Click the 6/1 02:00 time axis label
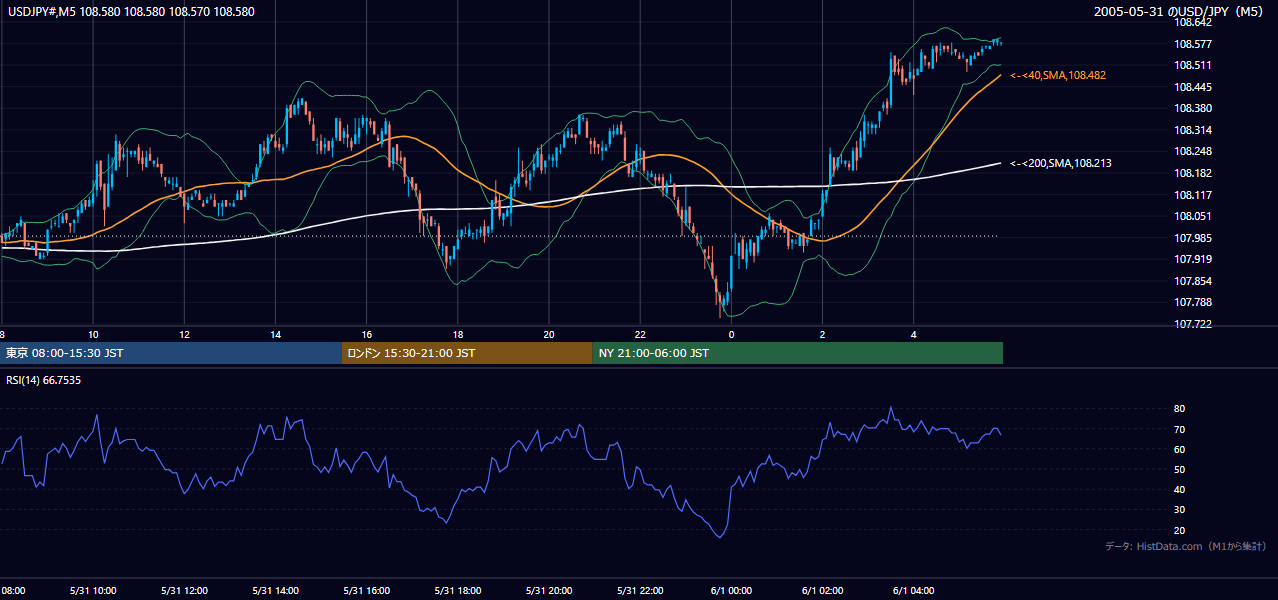 (822, 590)
